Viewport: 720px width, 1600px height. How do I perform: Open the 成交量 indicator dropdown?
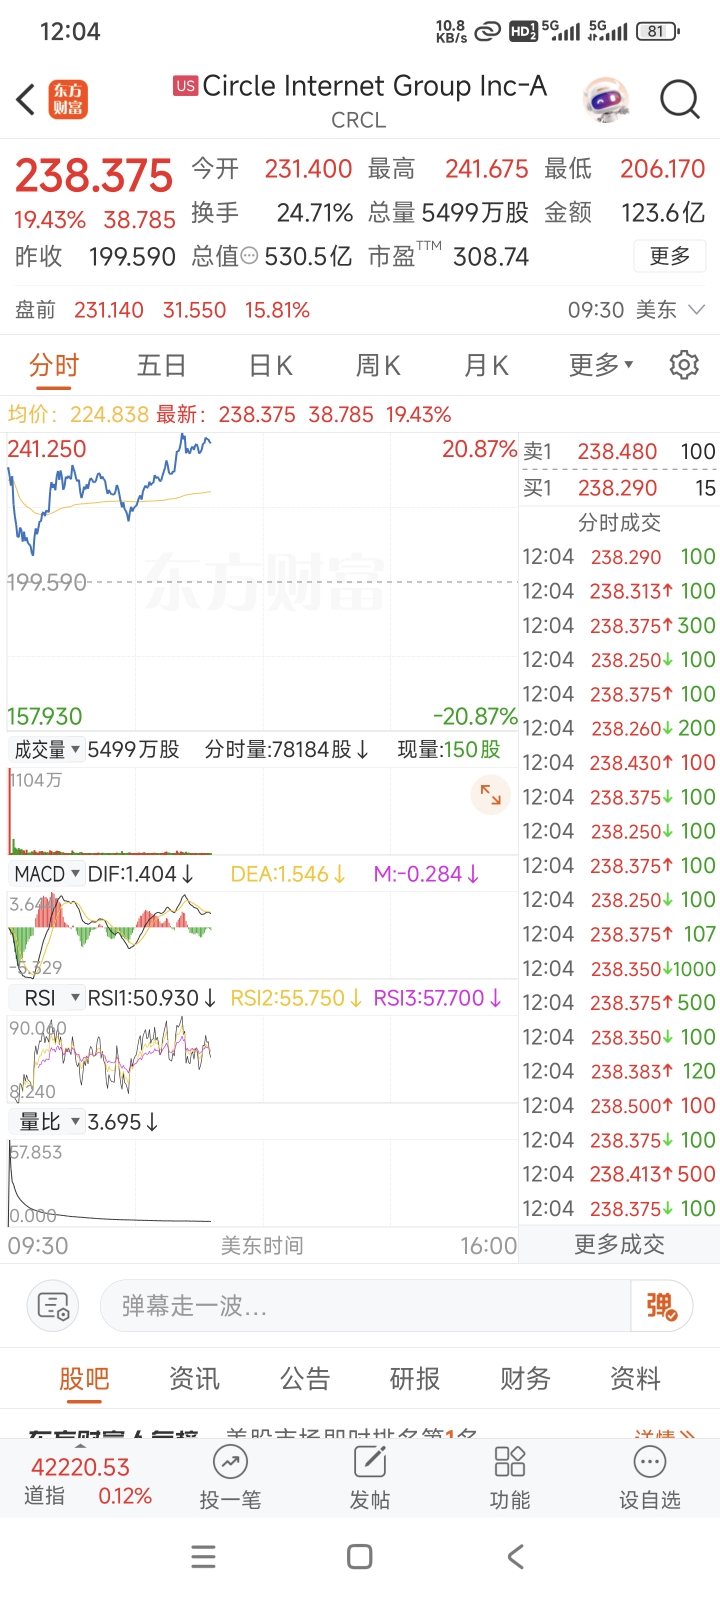46,749
